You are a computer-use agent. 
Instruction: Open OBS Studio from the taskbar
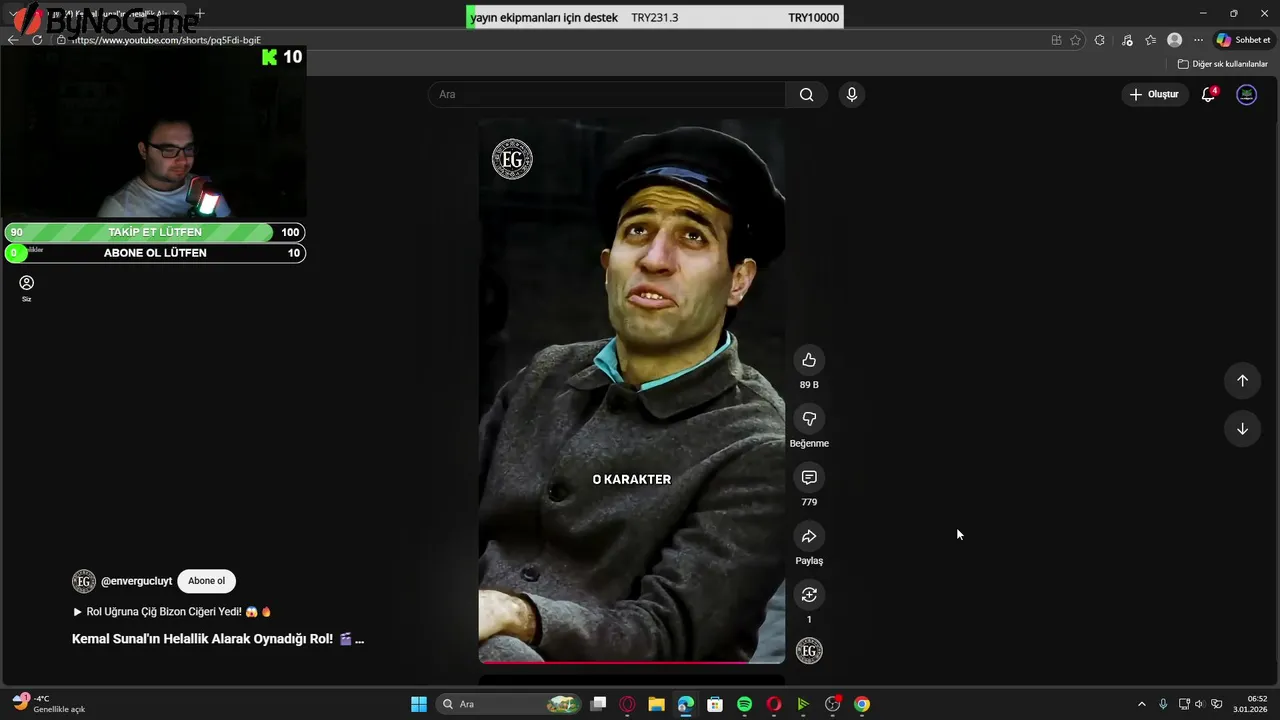pos(832,704)
